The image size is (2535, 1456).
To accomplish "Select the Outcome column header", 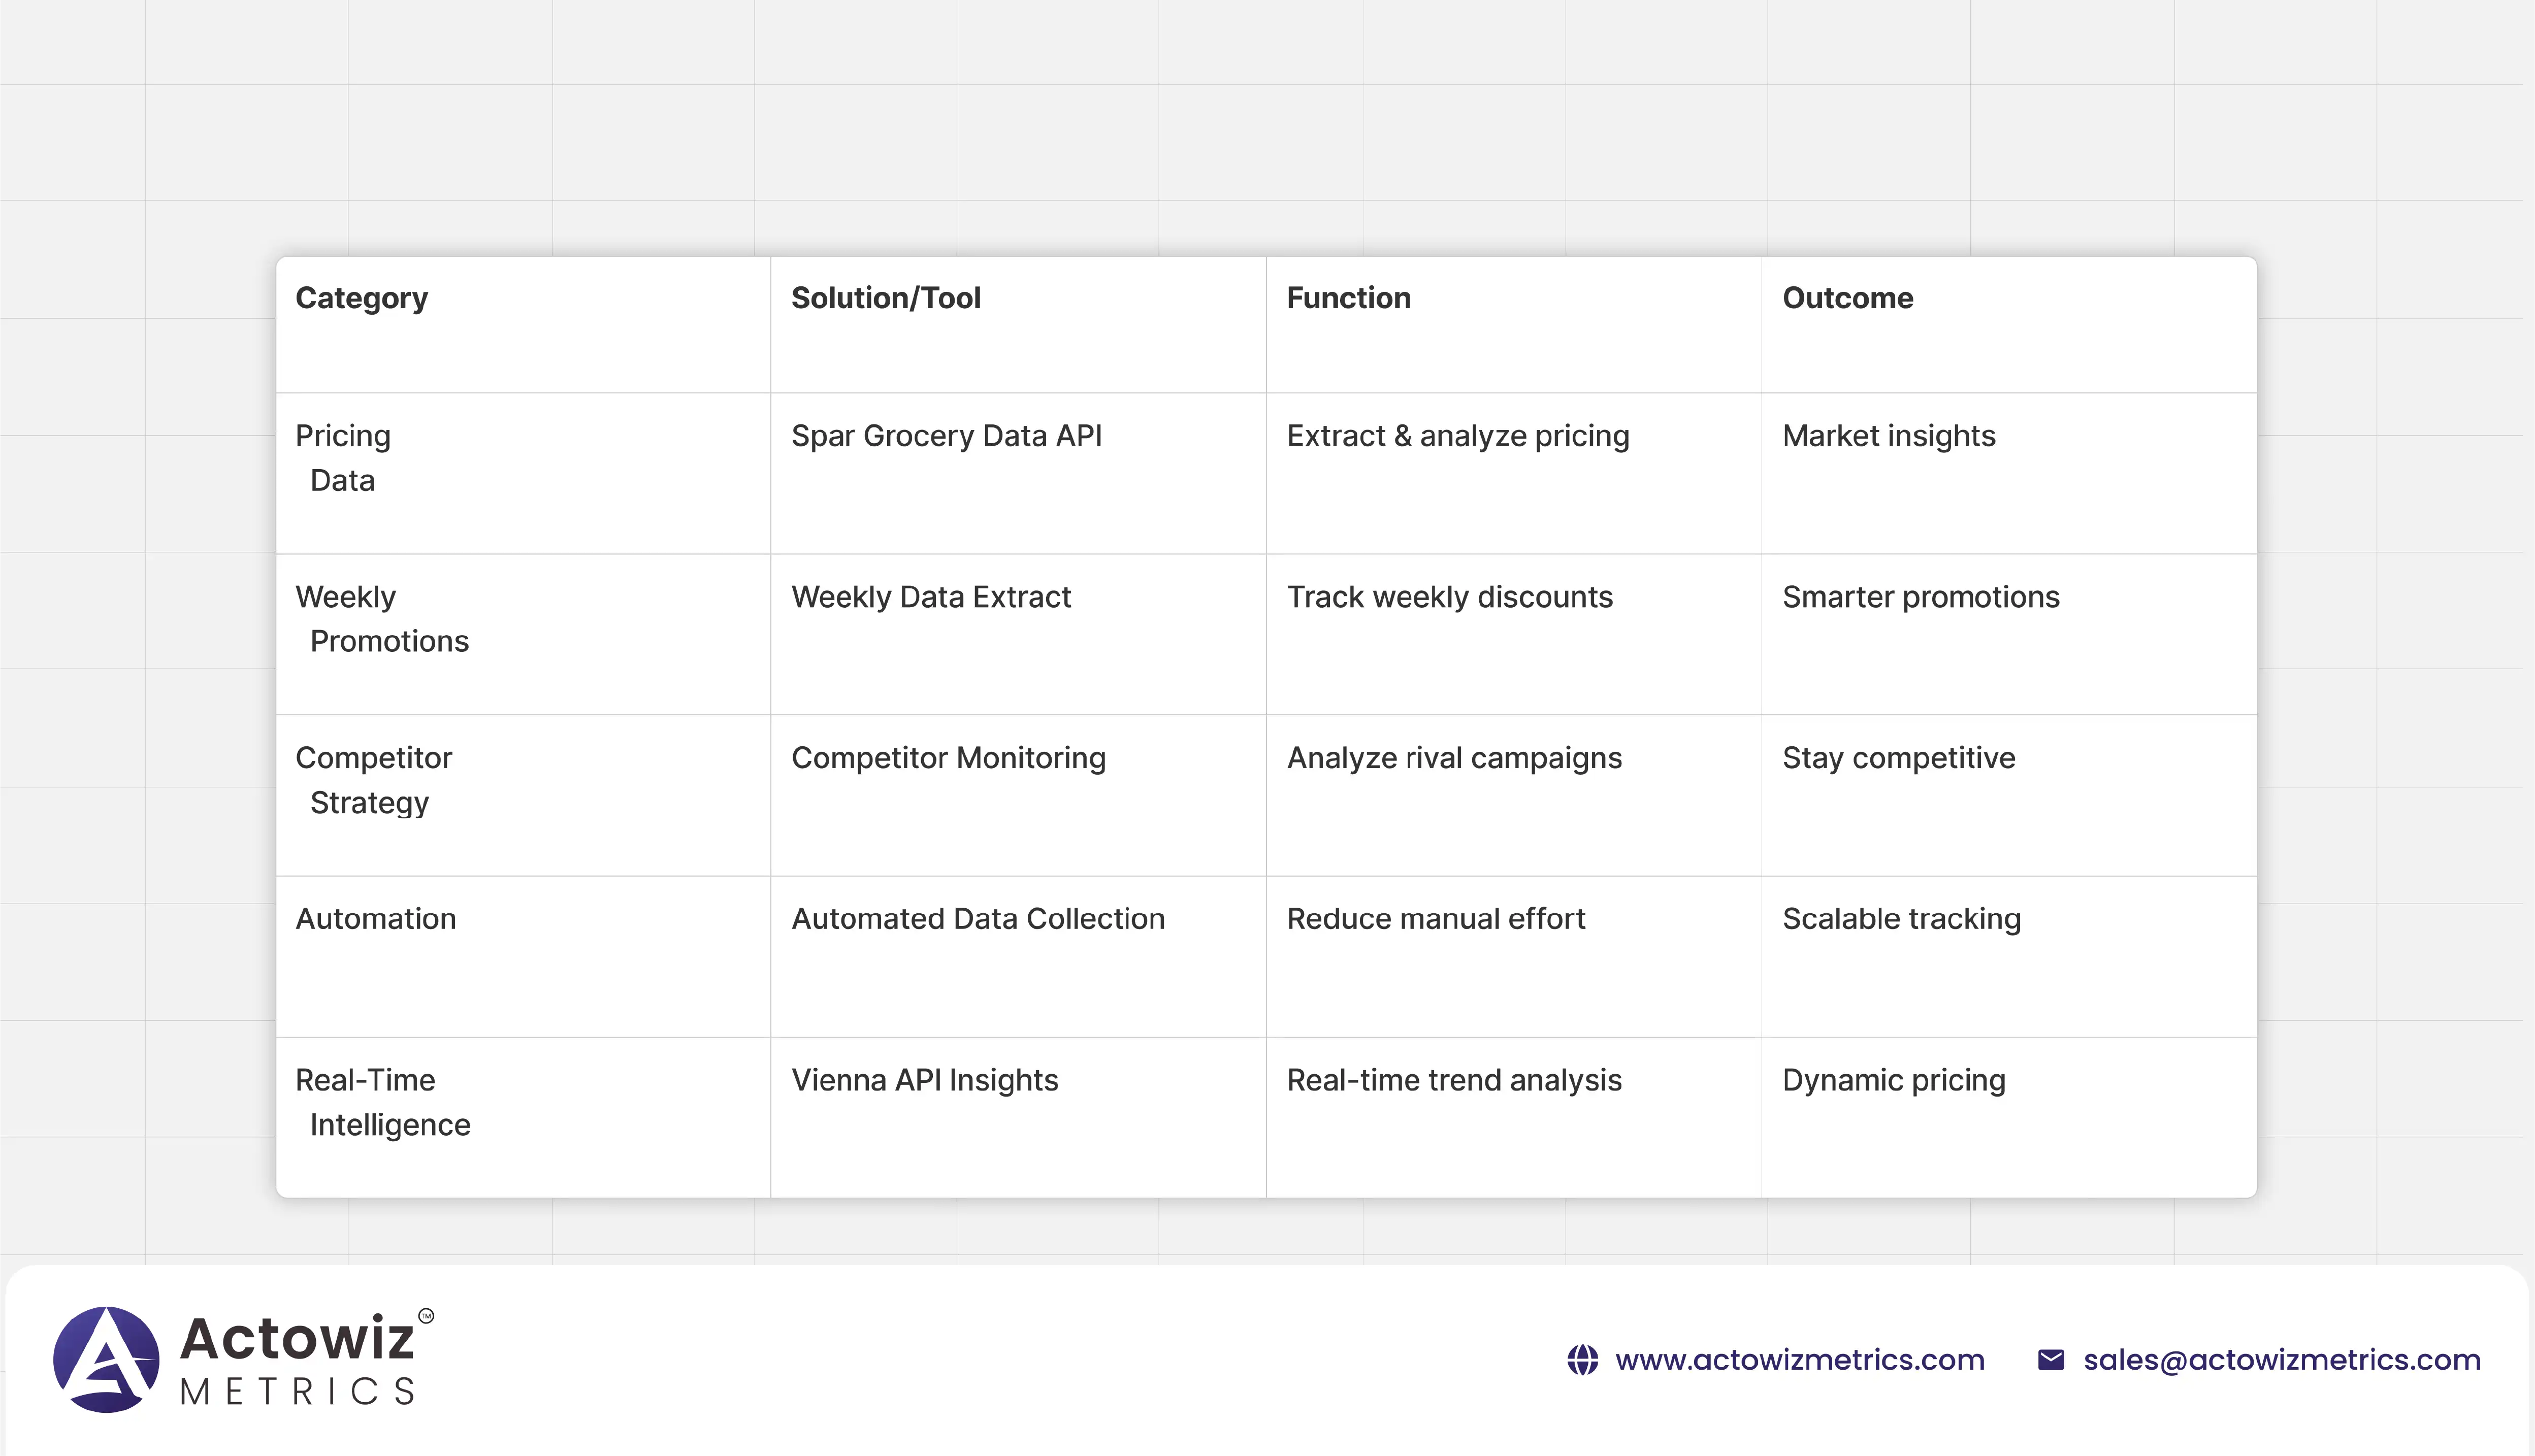I will click(x=1847, y=298).
